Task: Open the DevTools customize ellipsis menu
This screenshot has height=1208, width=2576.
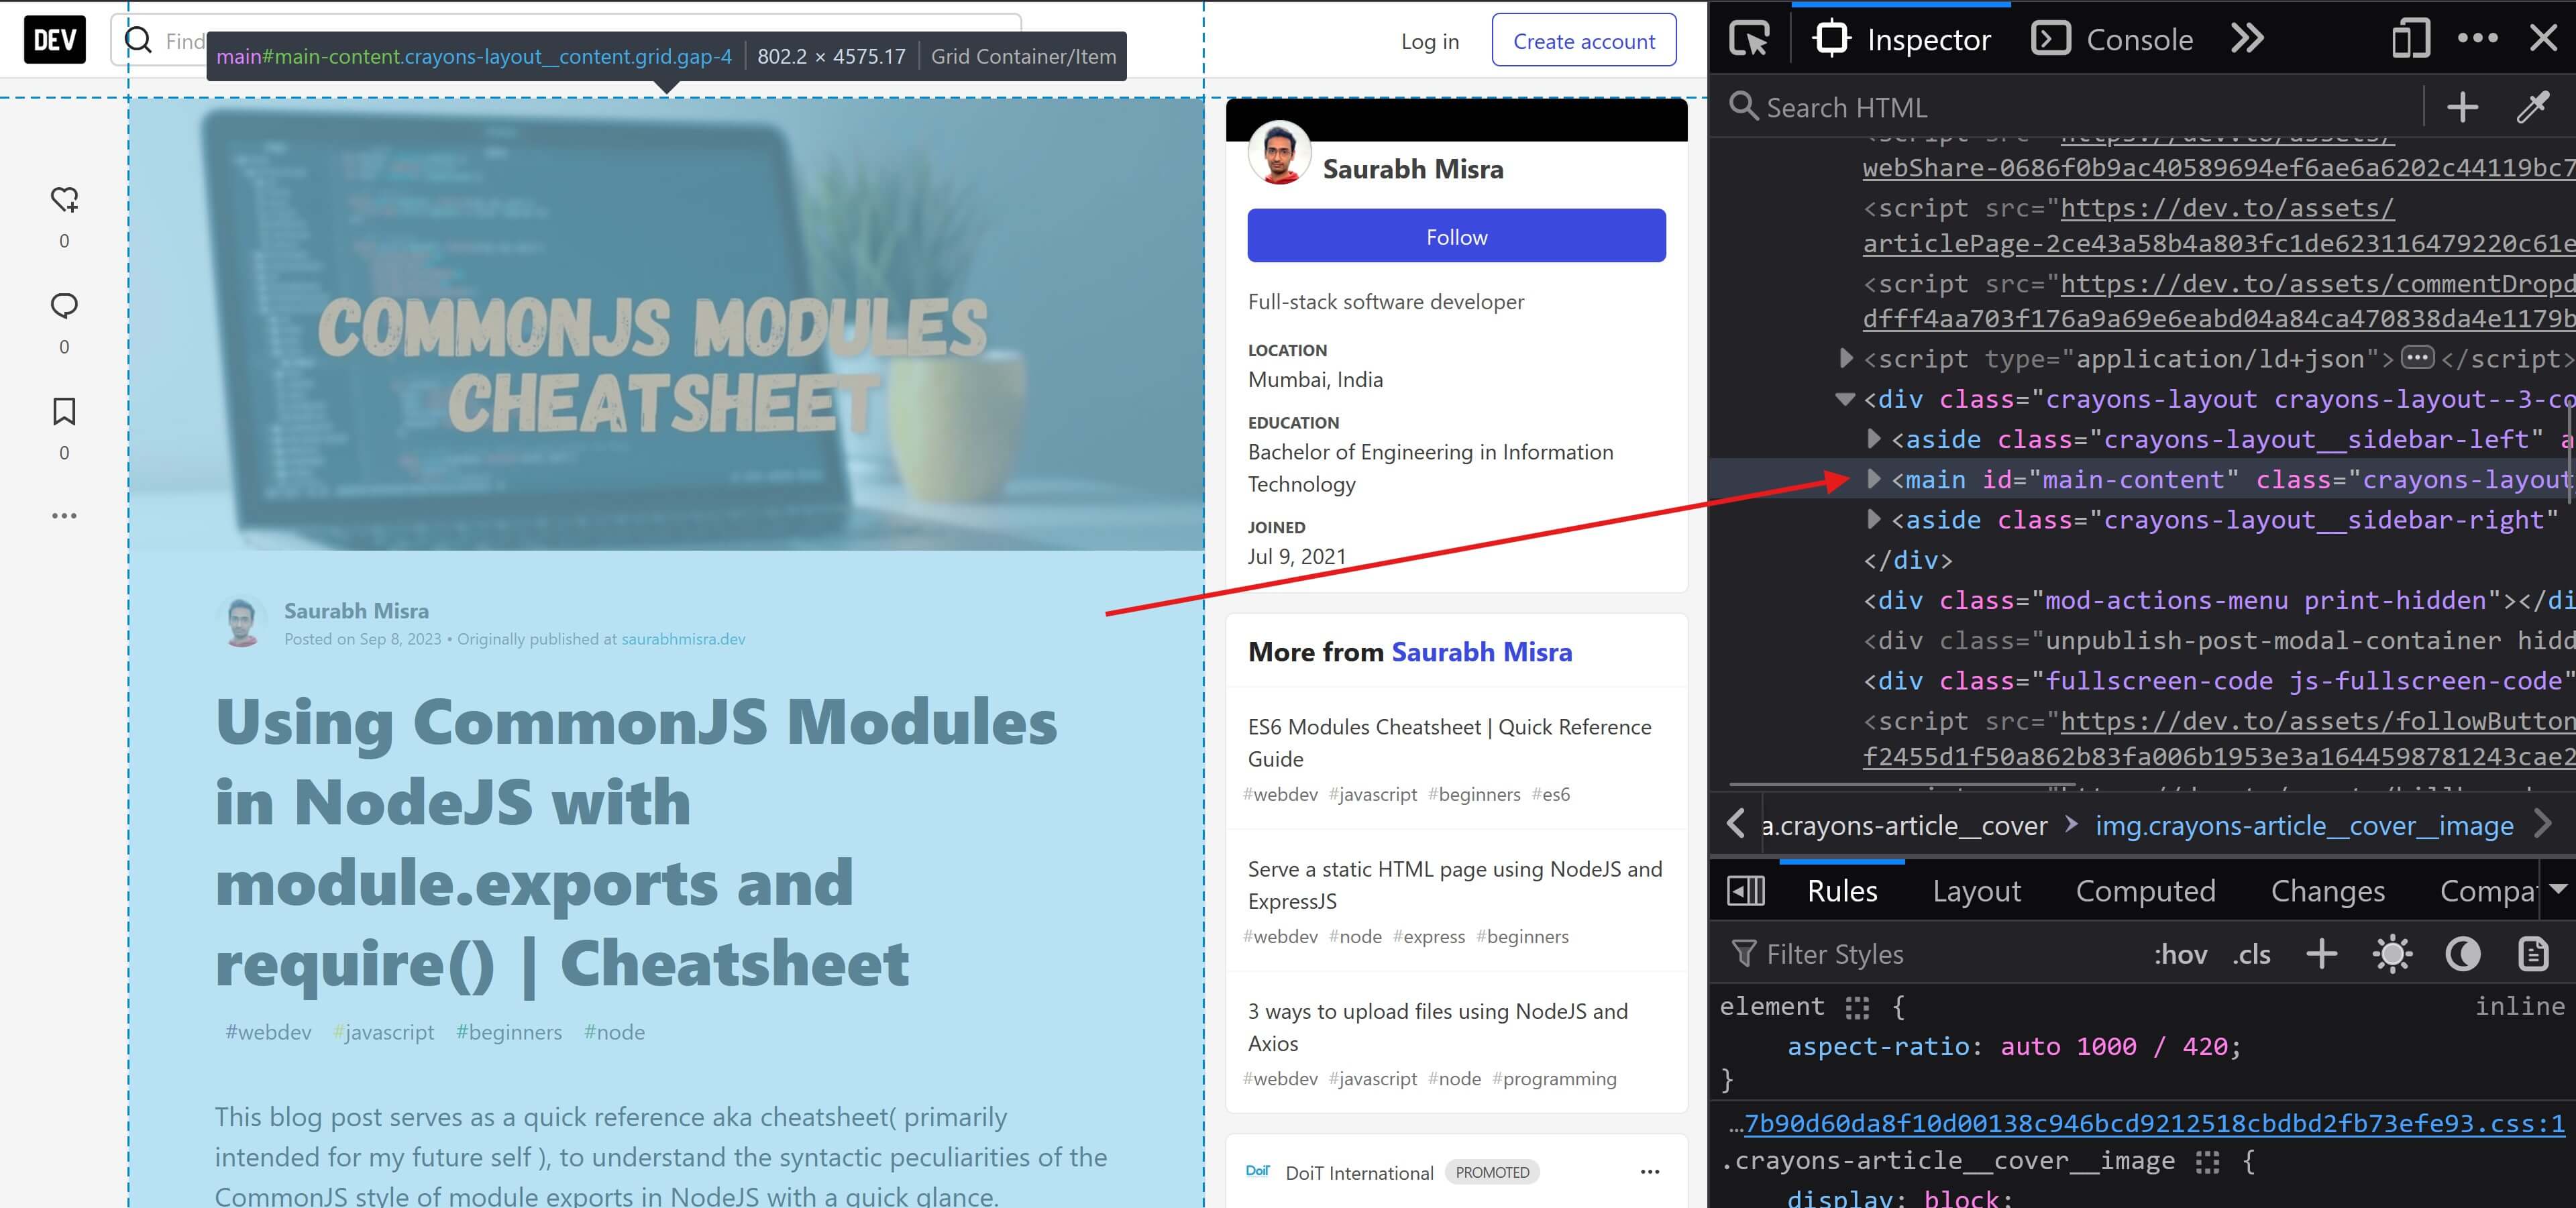Action: click(x=2478, y=38)
